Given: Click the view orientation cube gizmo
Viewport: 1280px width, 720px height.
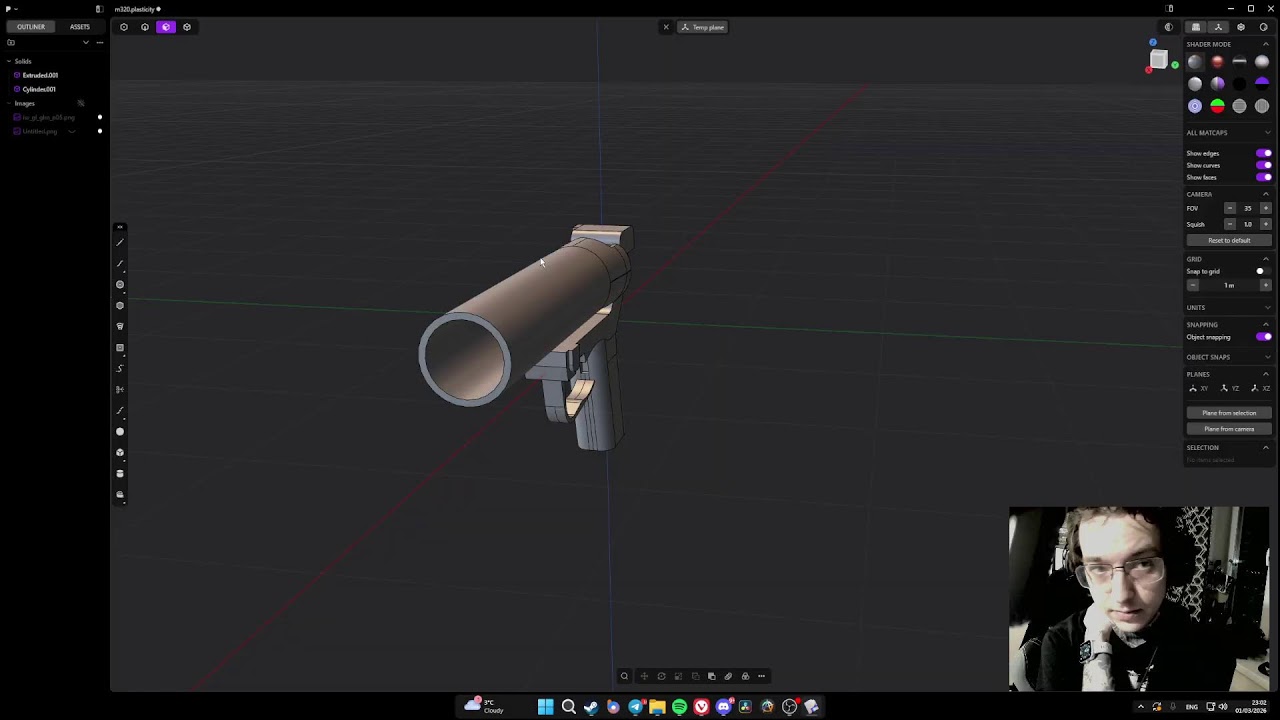Looking at the screenshot, I should tap(1159, 61).
